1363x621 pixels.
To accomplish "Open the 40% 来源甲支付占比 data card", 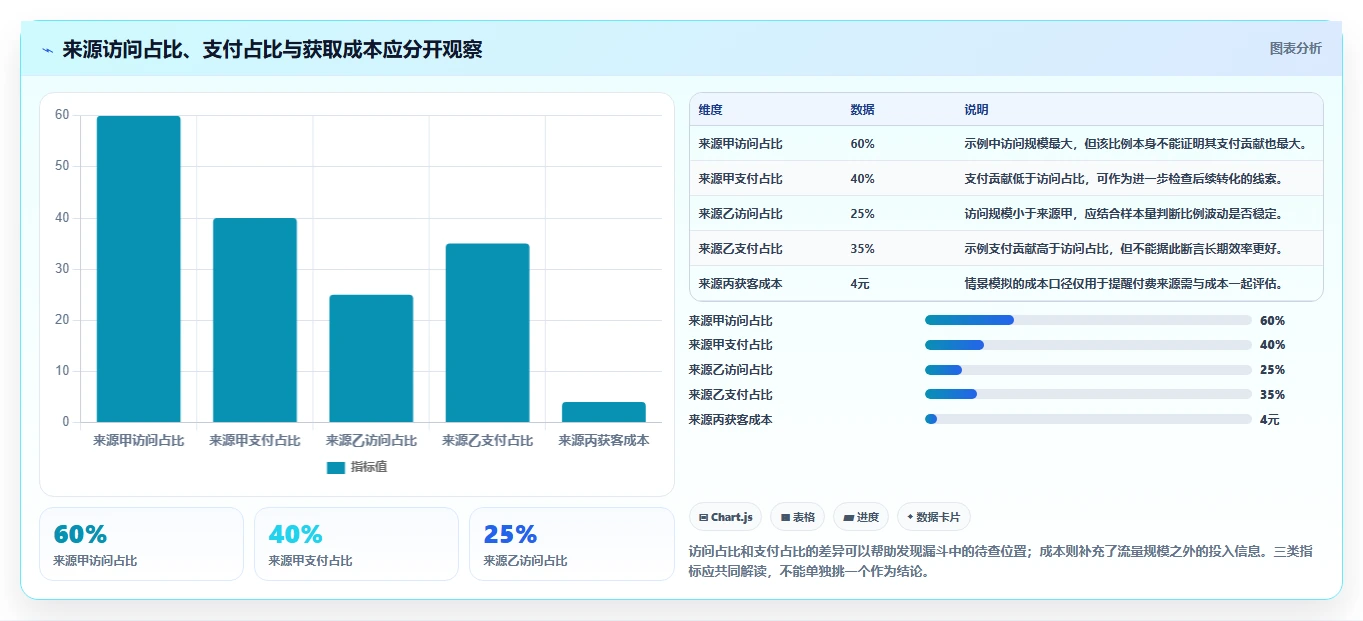I will pyautogui.click(x=356, y=544).
